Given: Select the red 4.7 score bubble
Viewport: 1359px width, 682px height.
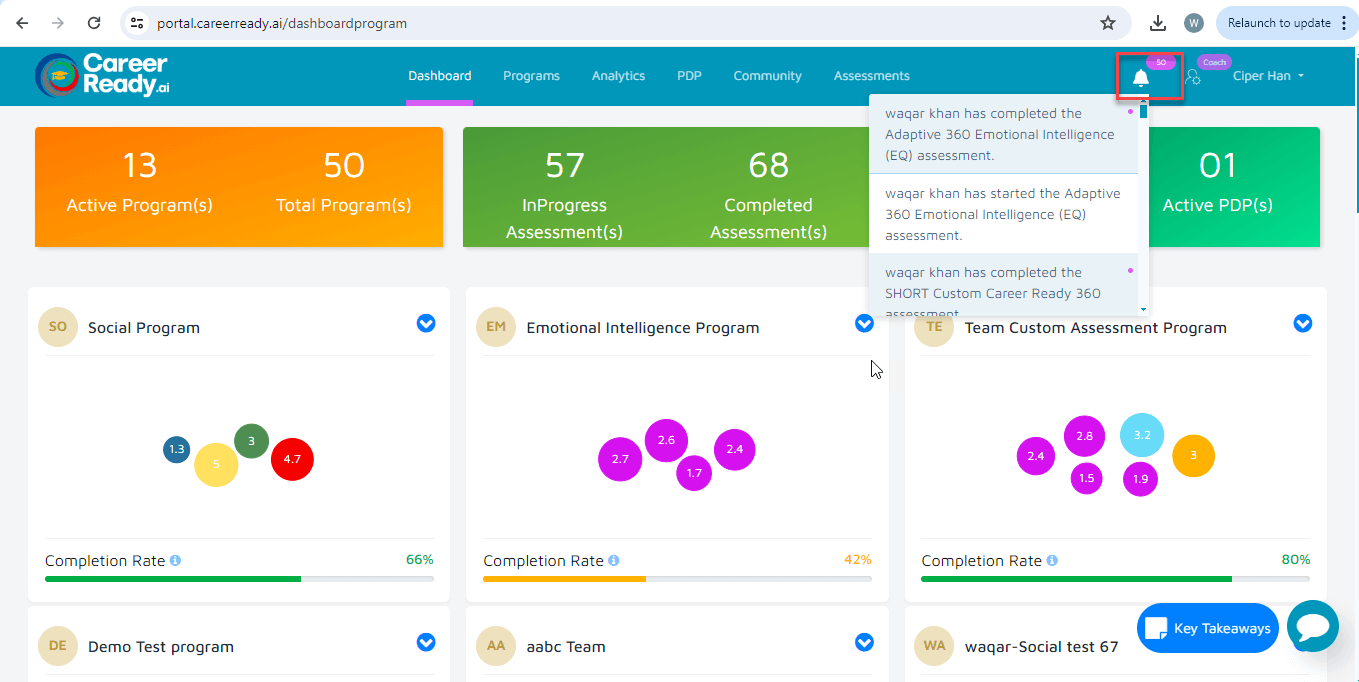Looking at the screenshot, I should (x=292, y=459).
